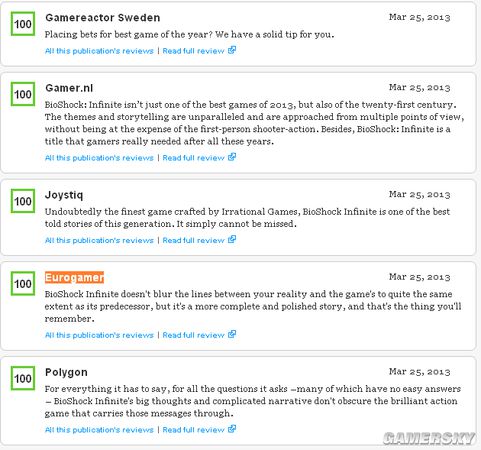
Task: Click the highlighted Eurogamer publication name
Action: pos(74,277)
